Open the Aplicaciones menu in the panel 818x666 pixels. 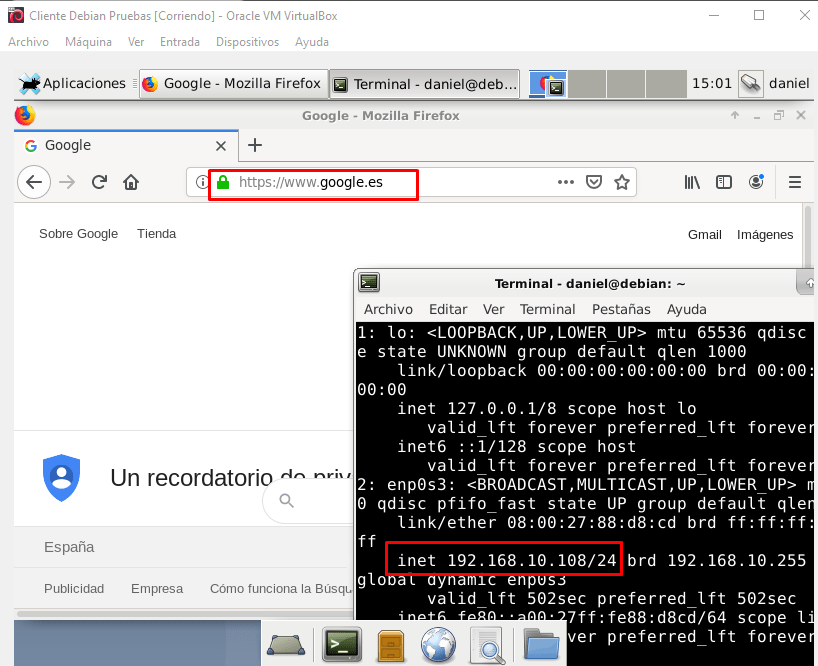point(73,84)
